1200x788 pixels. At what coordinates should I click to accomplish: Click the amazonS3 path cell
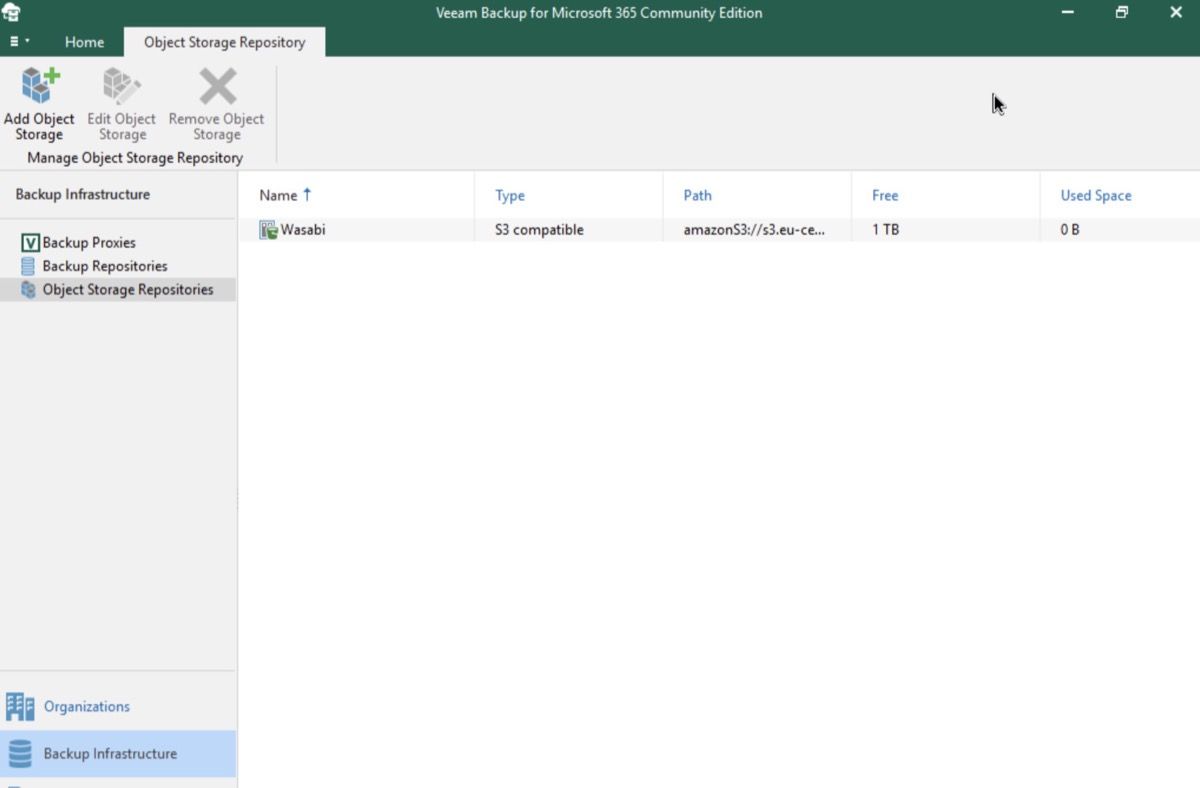pyautogui.click(x=754, y=230)
